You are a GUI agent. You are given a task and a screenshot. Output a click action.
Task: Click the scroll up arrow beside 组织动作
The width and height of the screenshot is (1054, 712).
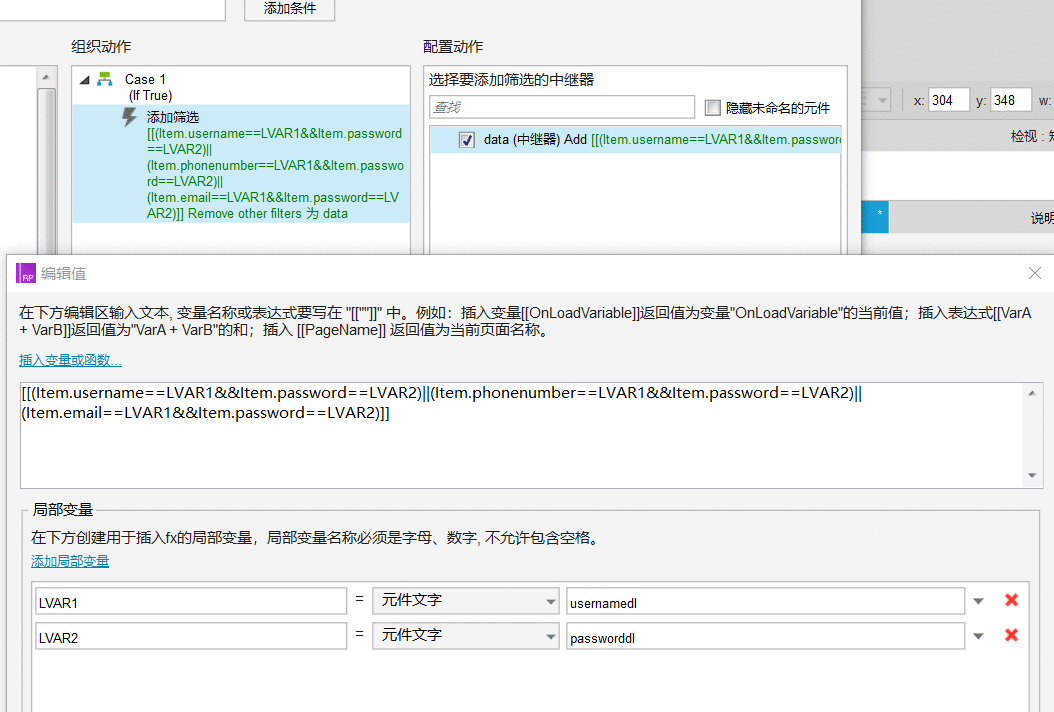(x=46, y=77)
